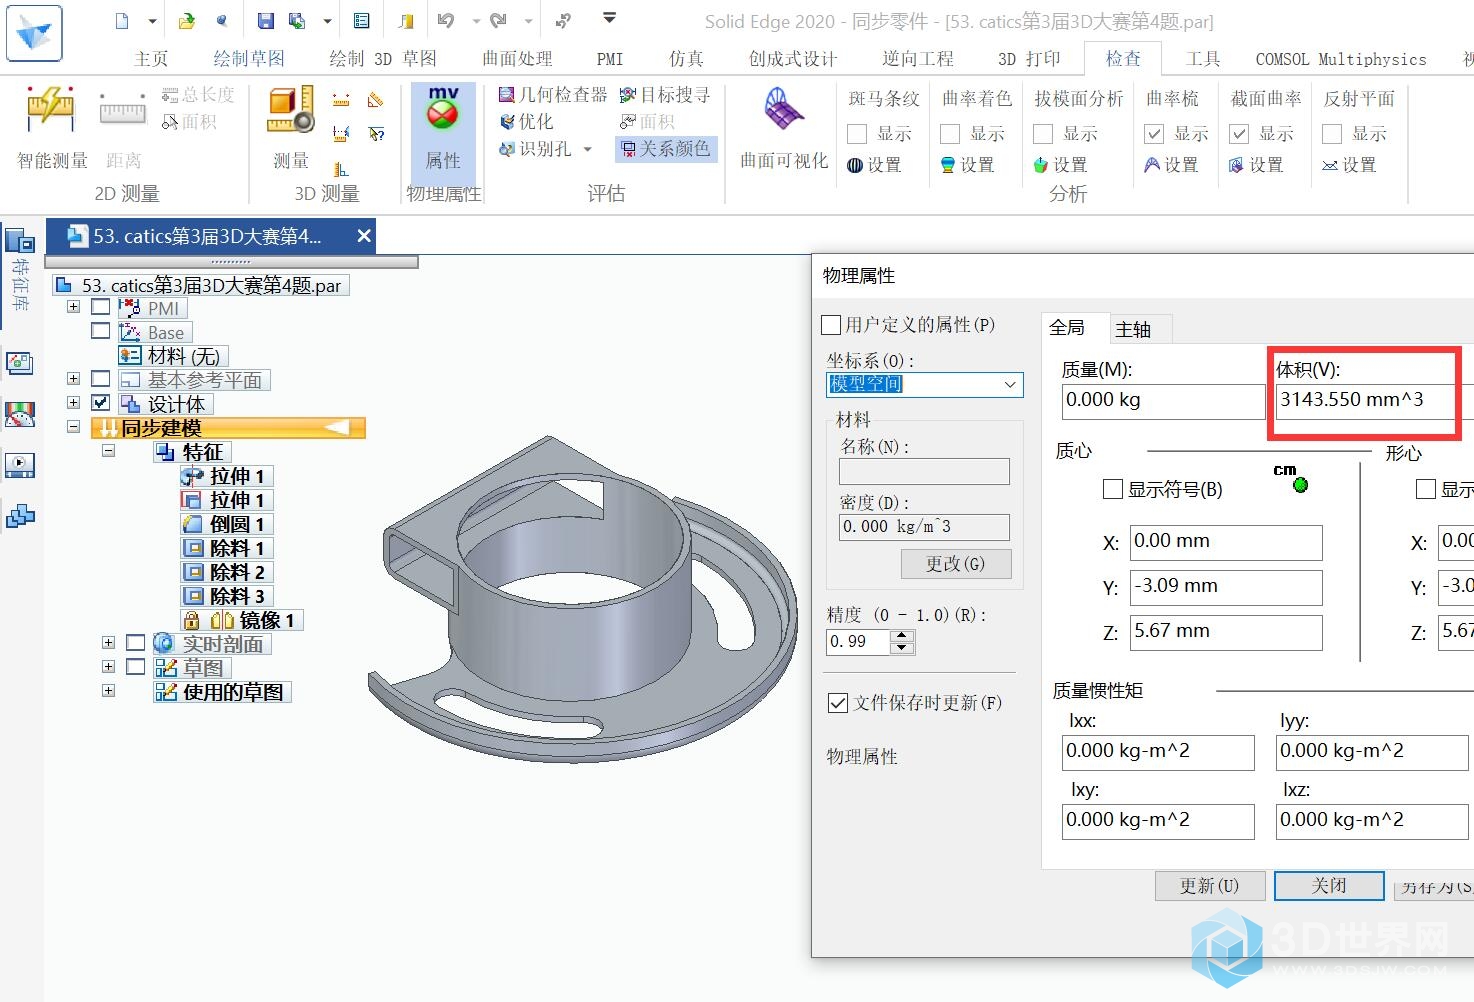The width and height of the screenshot is (1474, 1002).
Task: Select the Smart Measure (智能测量) tool
Action: (52, 127)
